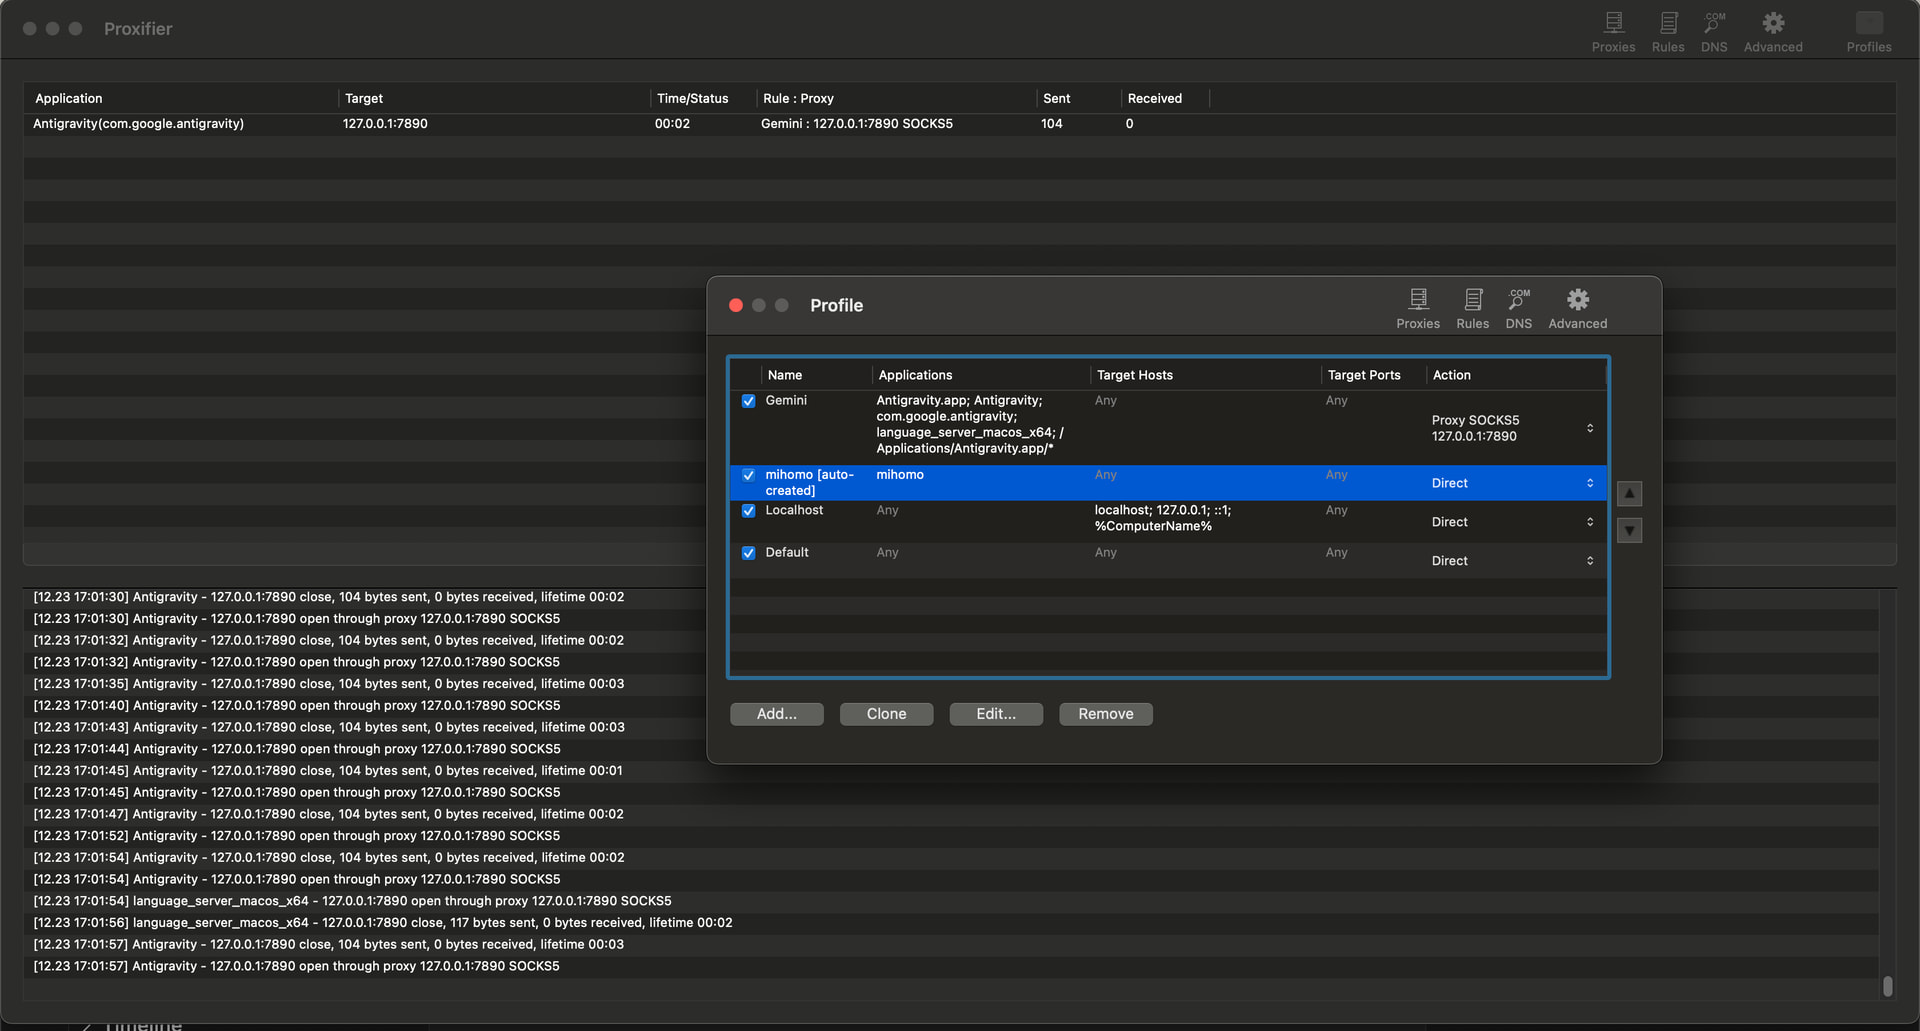Open the Action dropdown for the Default rule
Image resolution: width=1920 pixels, height=1031 pixels.
(1589, 561)
